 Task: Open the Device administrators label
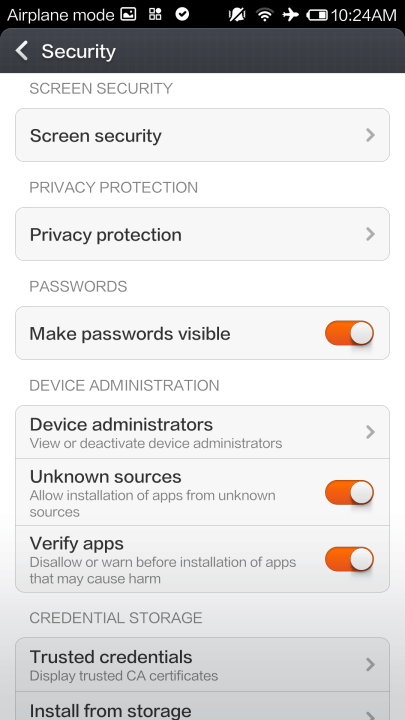(121, 424)
